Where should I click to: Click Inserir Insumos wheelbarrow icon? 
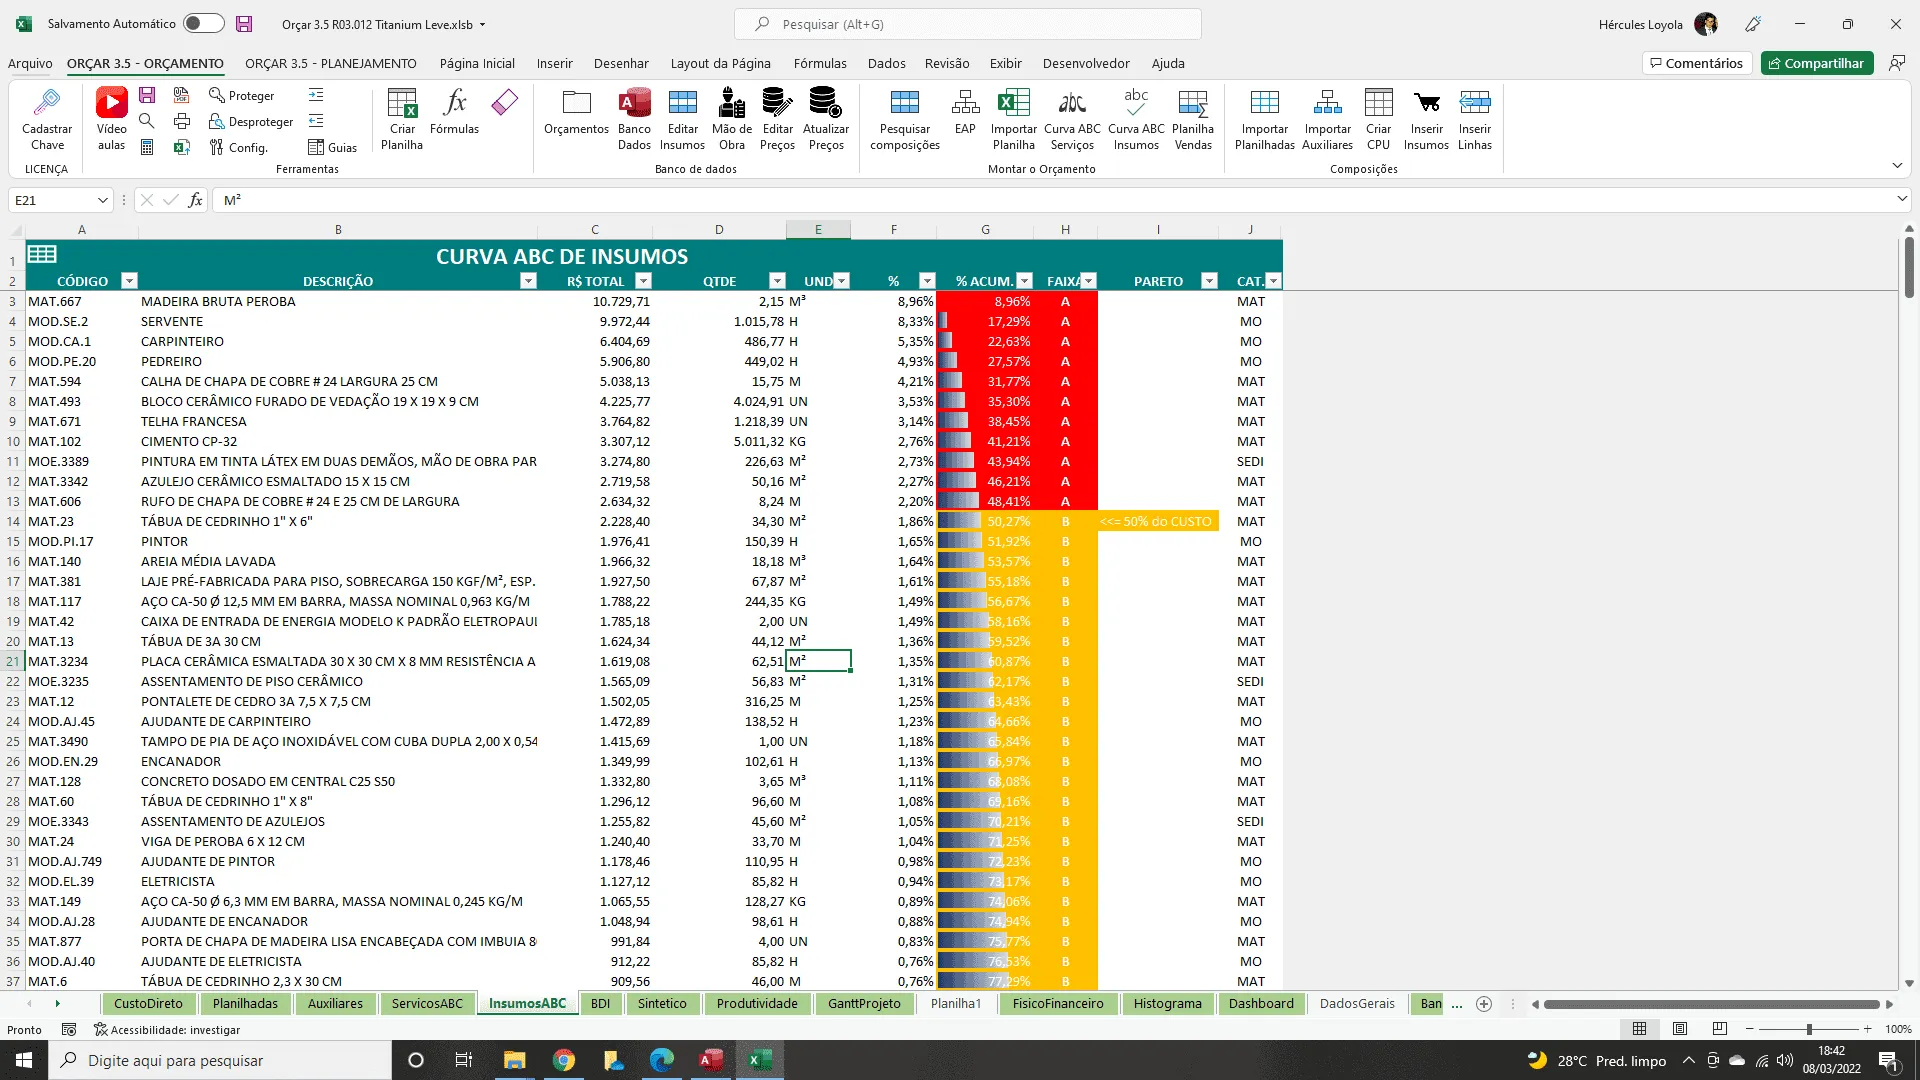(1427, 102)
